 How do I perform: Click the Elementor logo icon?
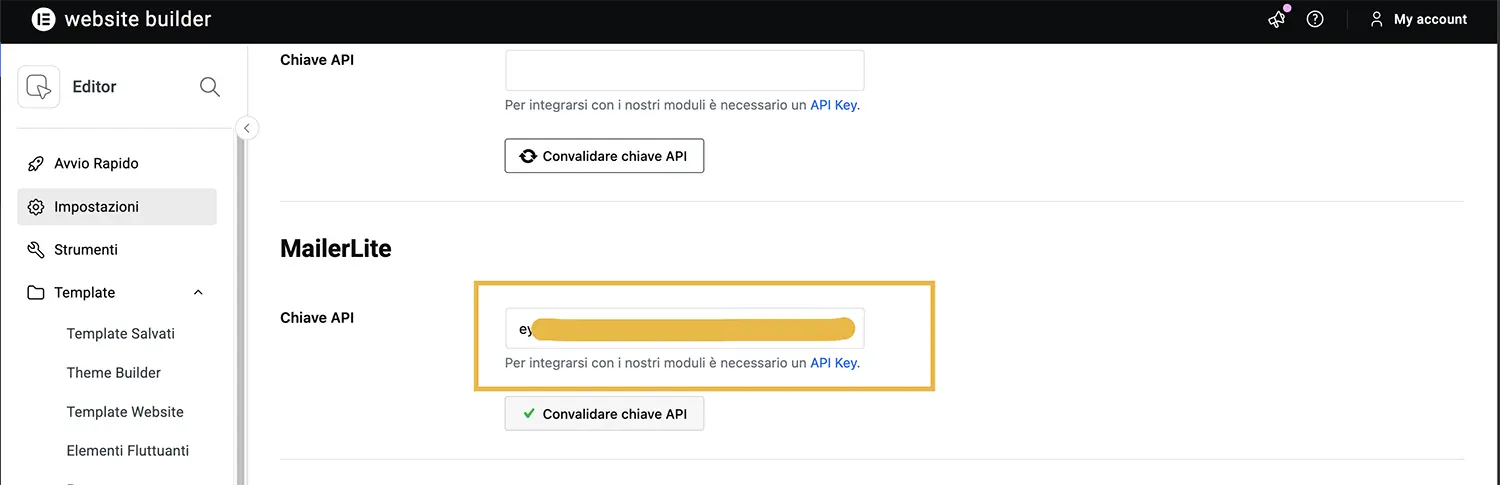[43, 19]
